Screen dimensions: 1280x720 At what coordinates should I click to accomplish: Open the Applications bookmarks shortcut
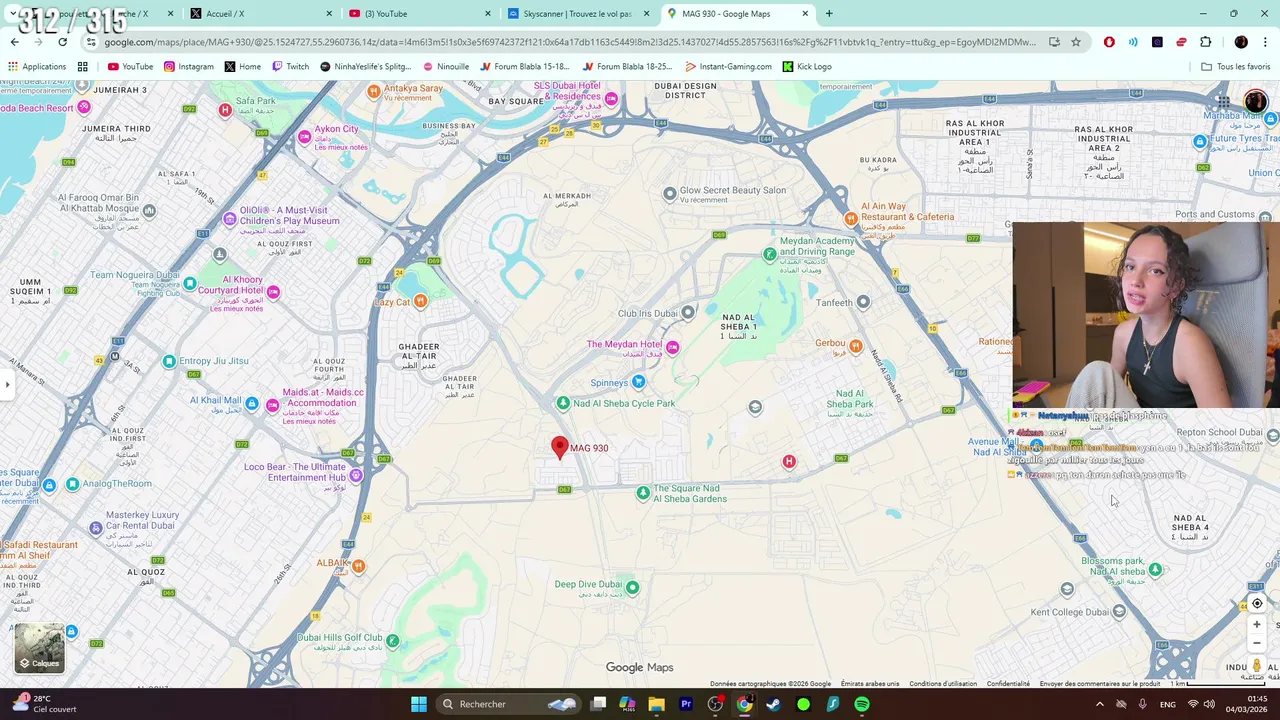(37, 66)
